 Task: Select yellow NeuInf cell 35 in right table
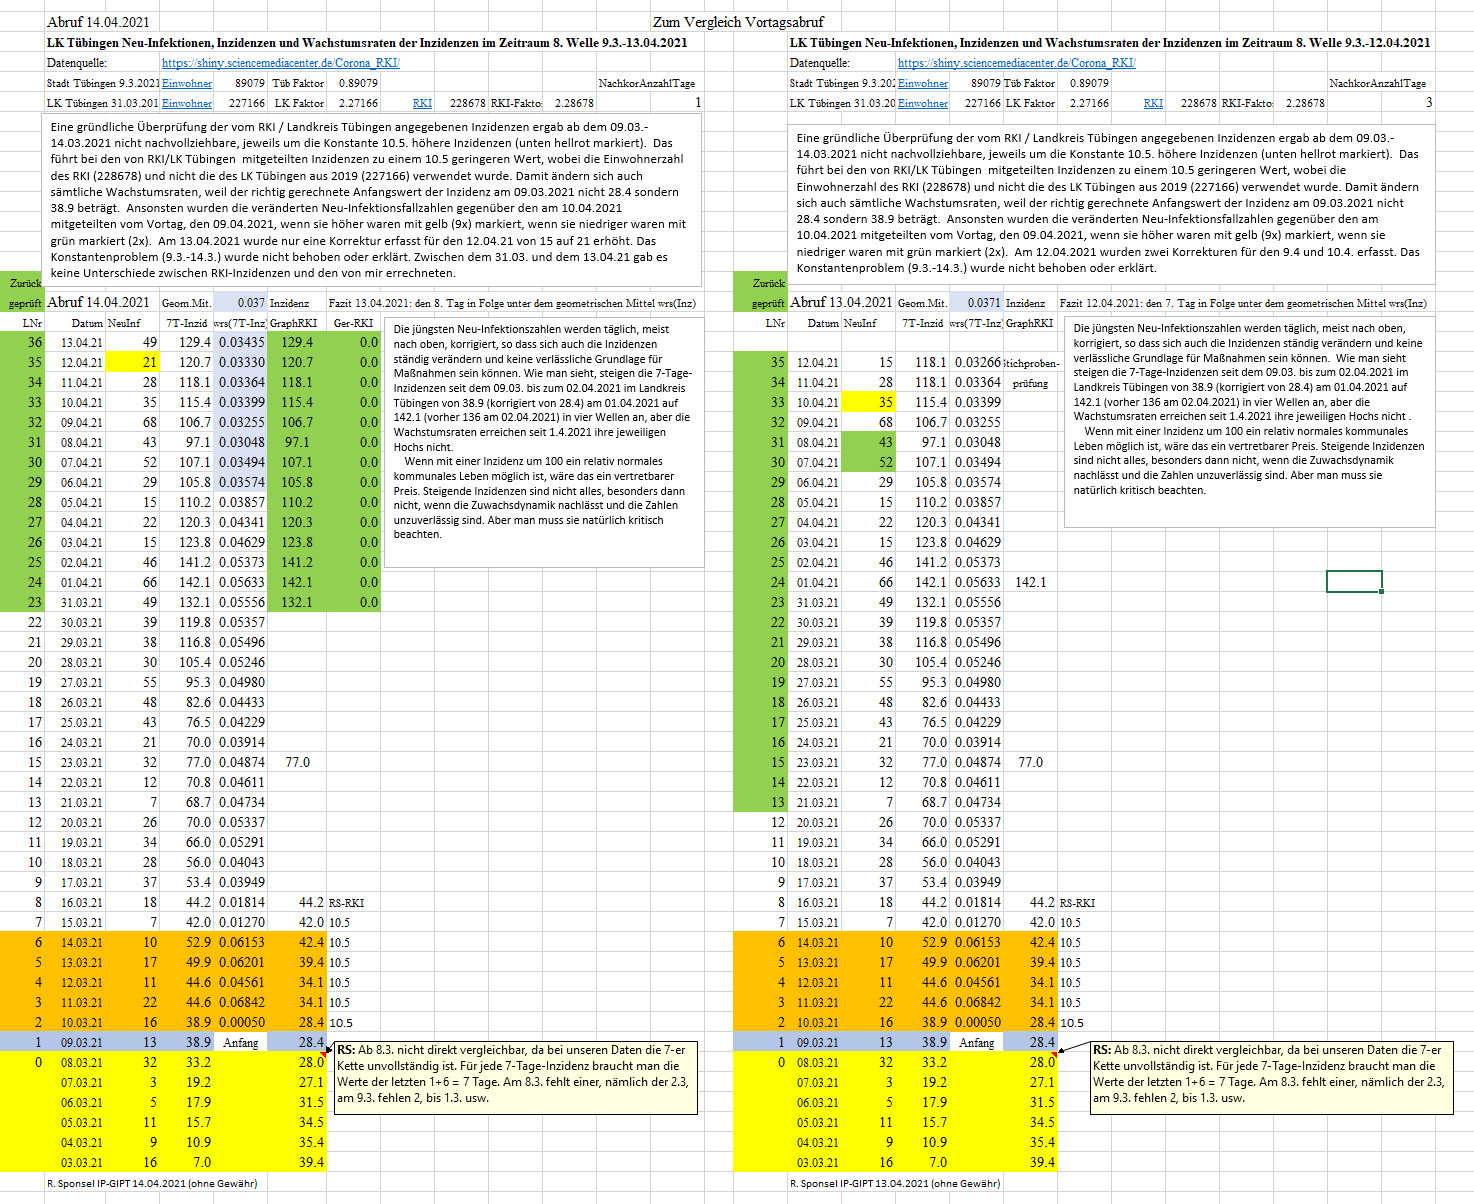[x=868, y=402]
